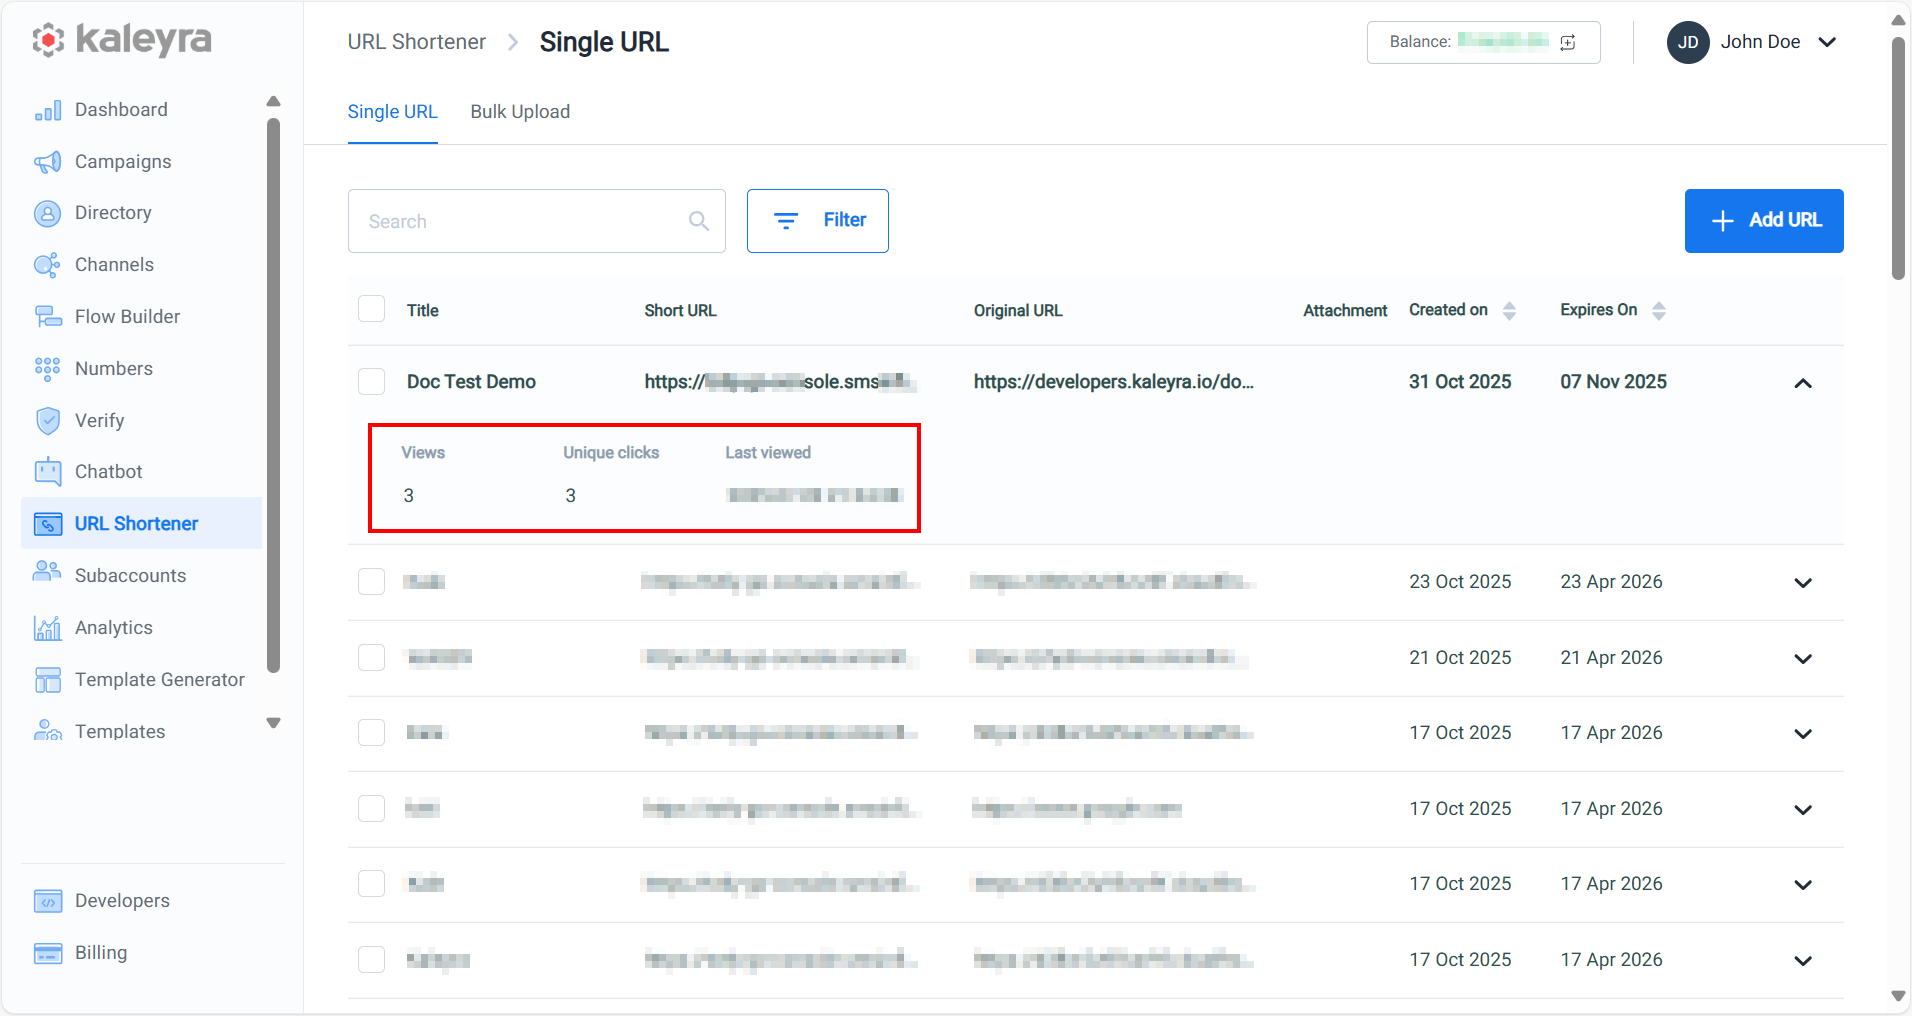This screenshot has height=1016, width=1912.
Task: Open the developers.kaleyra.io original URL
Action: (x=1114, y=382)
